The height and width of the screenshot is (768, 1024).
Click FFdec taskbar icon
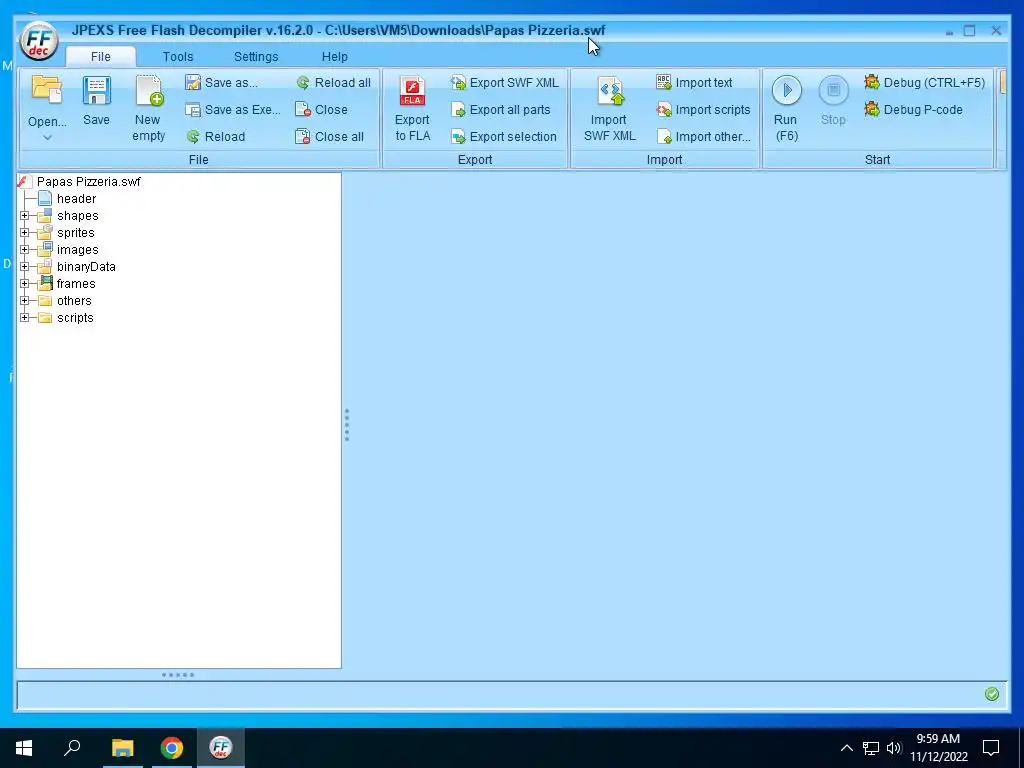(x=221, y=748)
